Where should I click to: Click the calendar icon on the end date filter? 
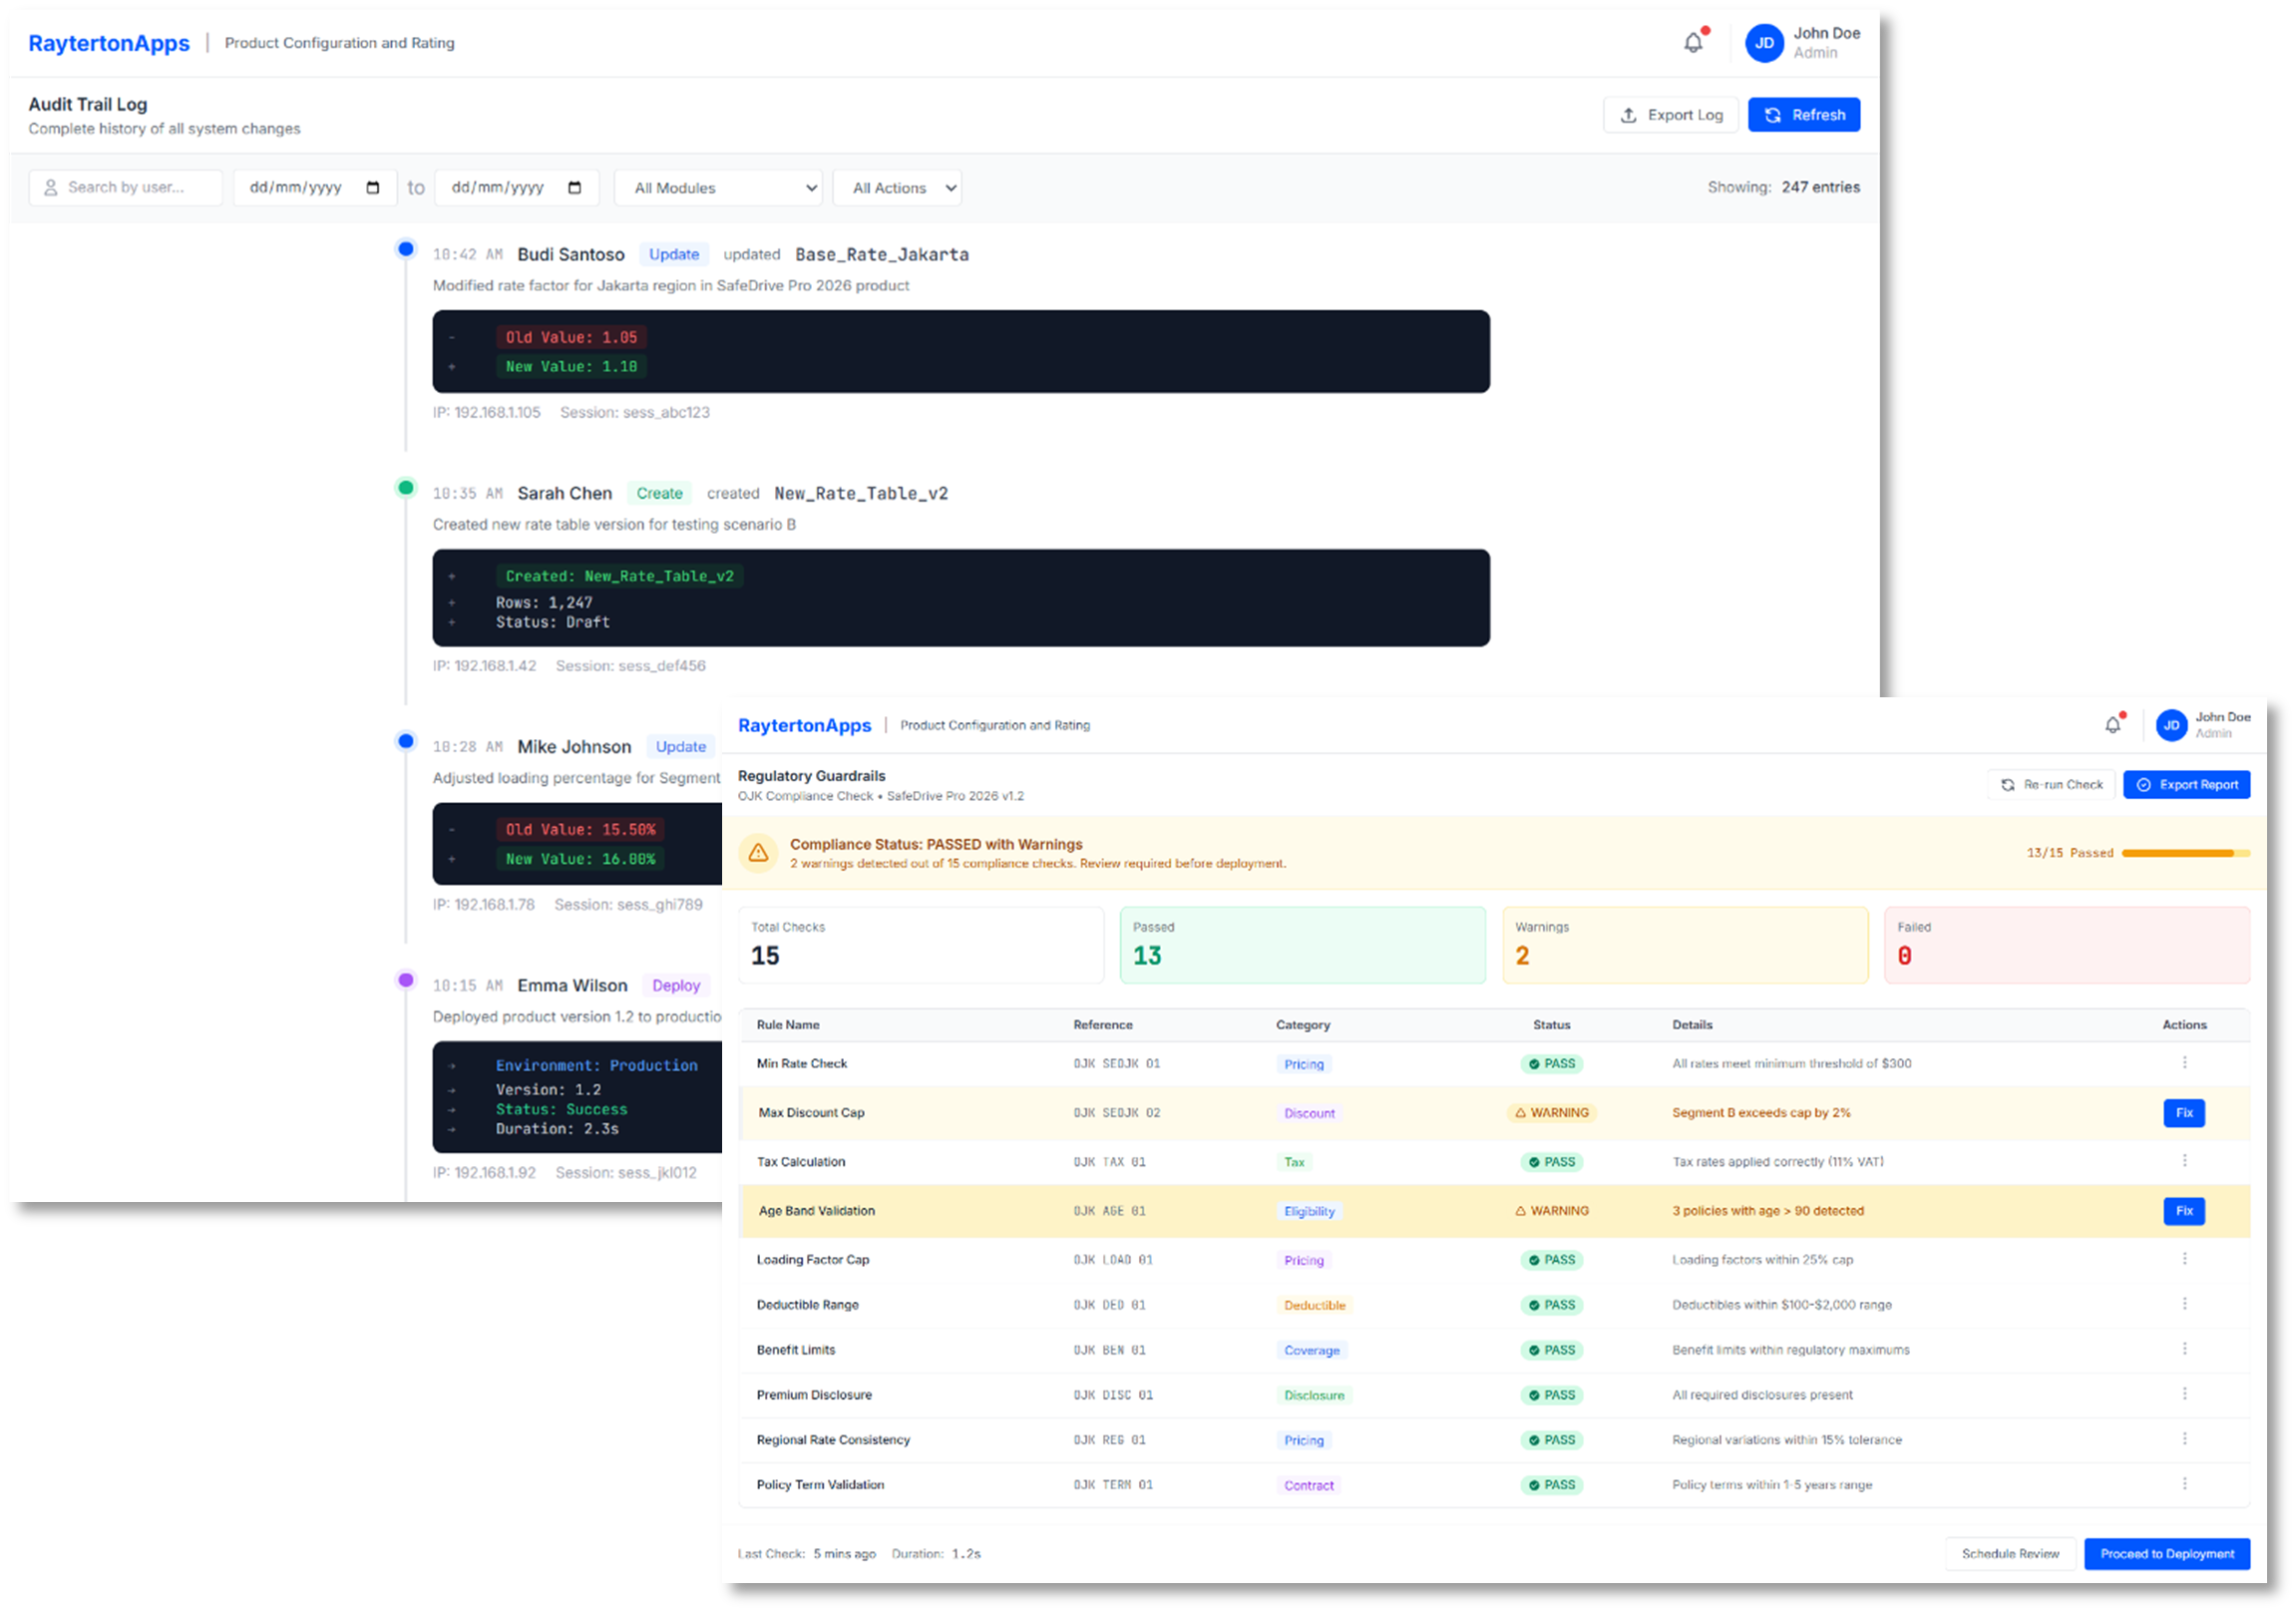[576, 187]
